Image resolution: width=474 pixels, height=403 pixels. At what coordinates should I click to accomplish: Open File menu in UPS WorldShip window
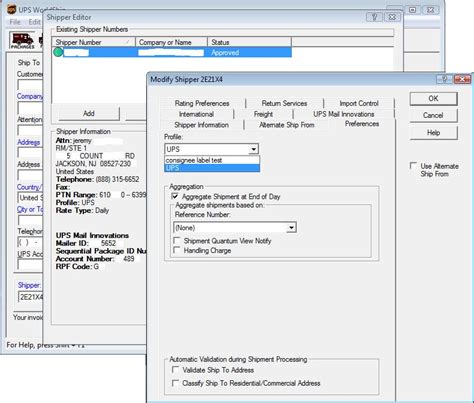15,22
